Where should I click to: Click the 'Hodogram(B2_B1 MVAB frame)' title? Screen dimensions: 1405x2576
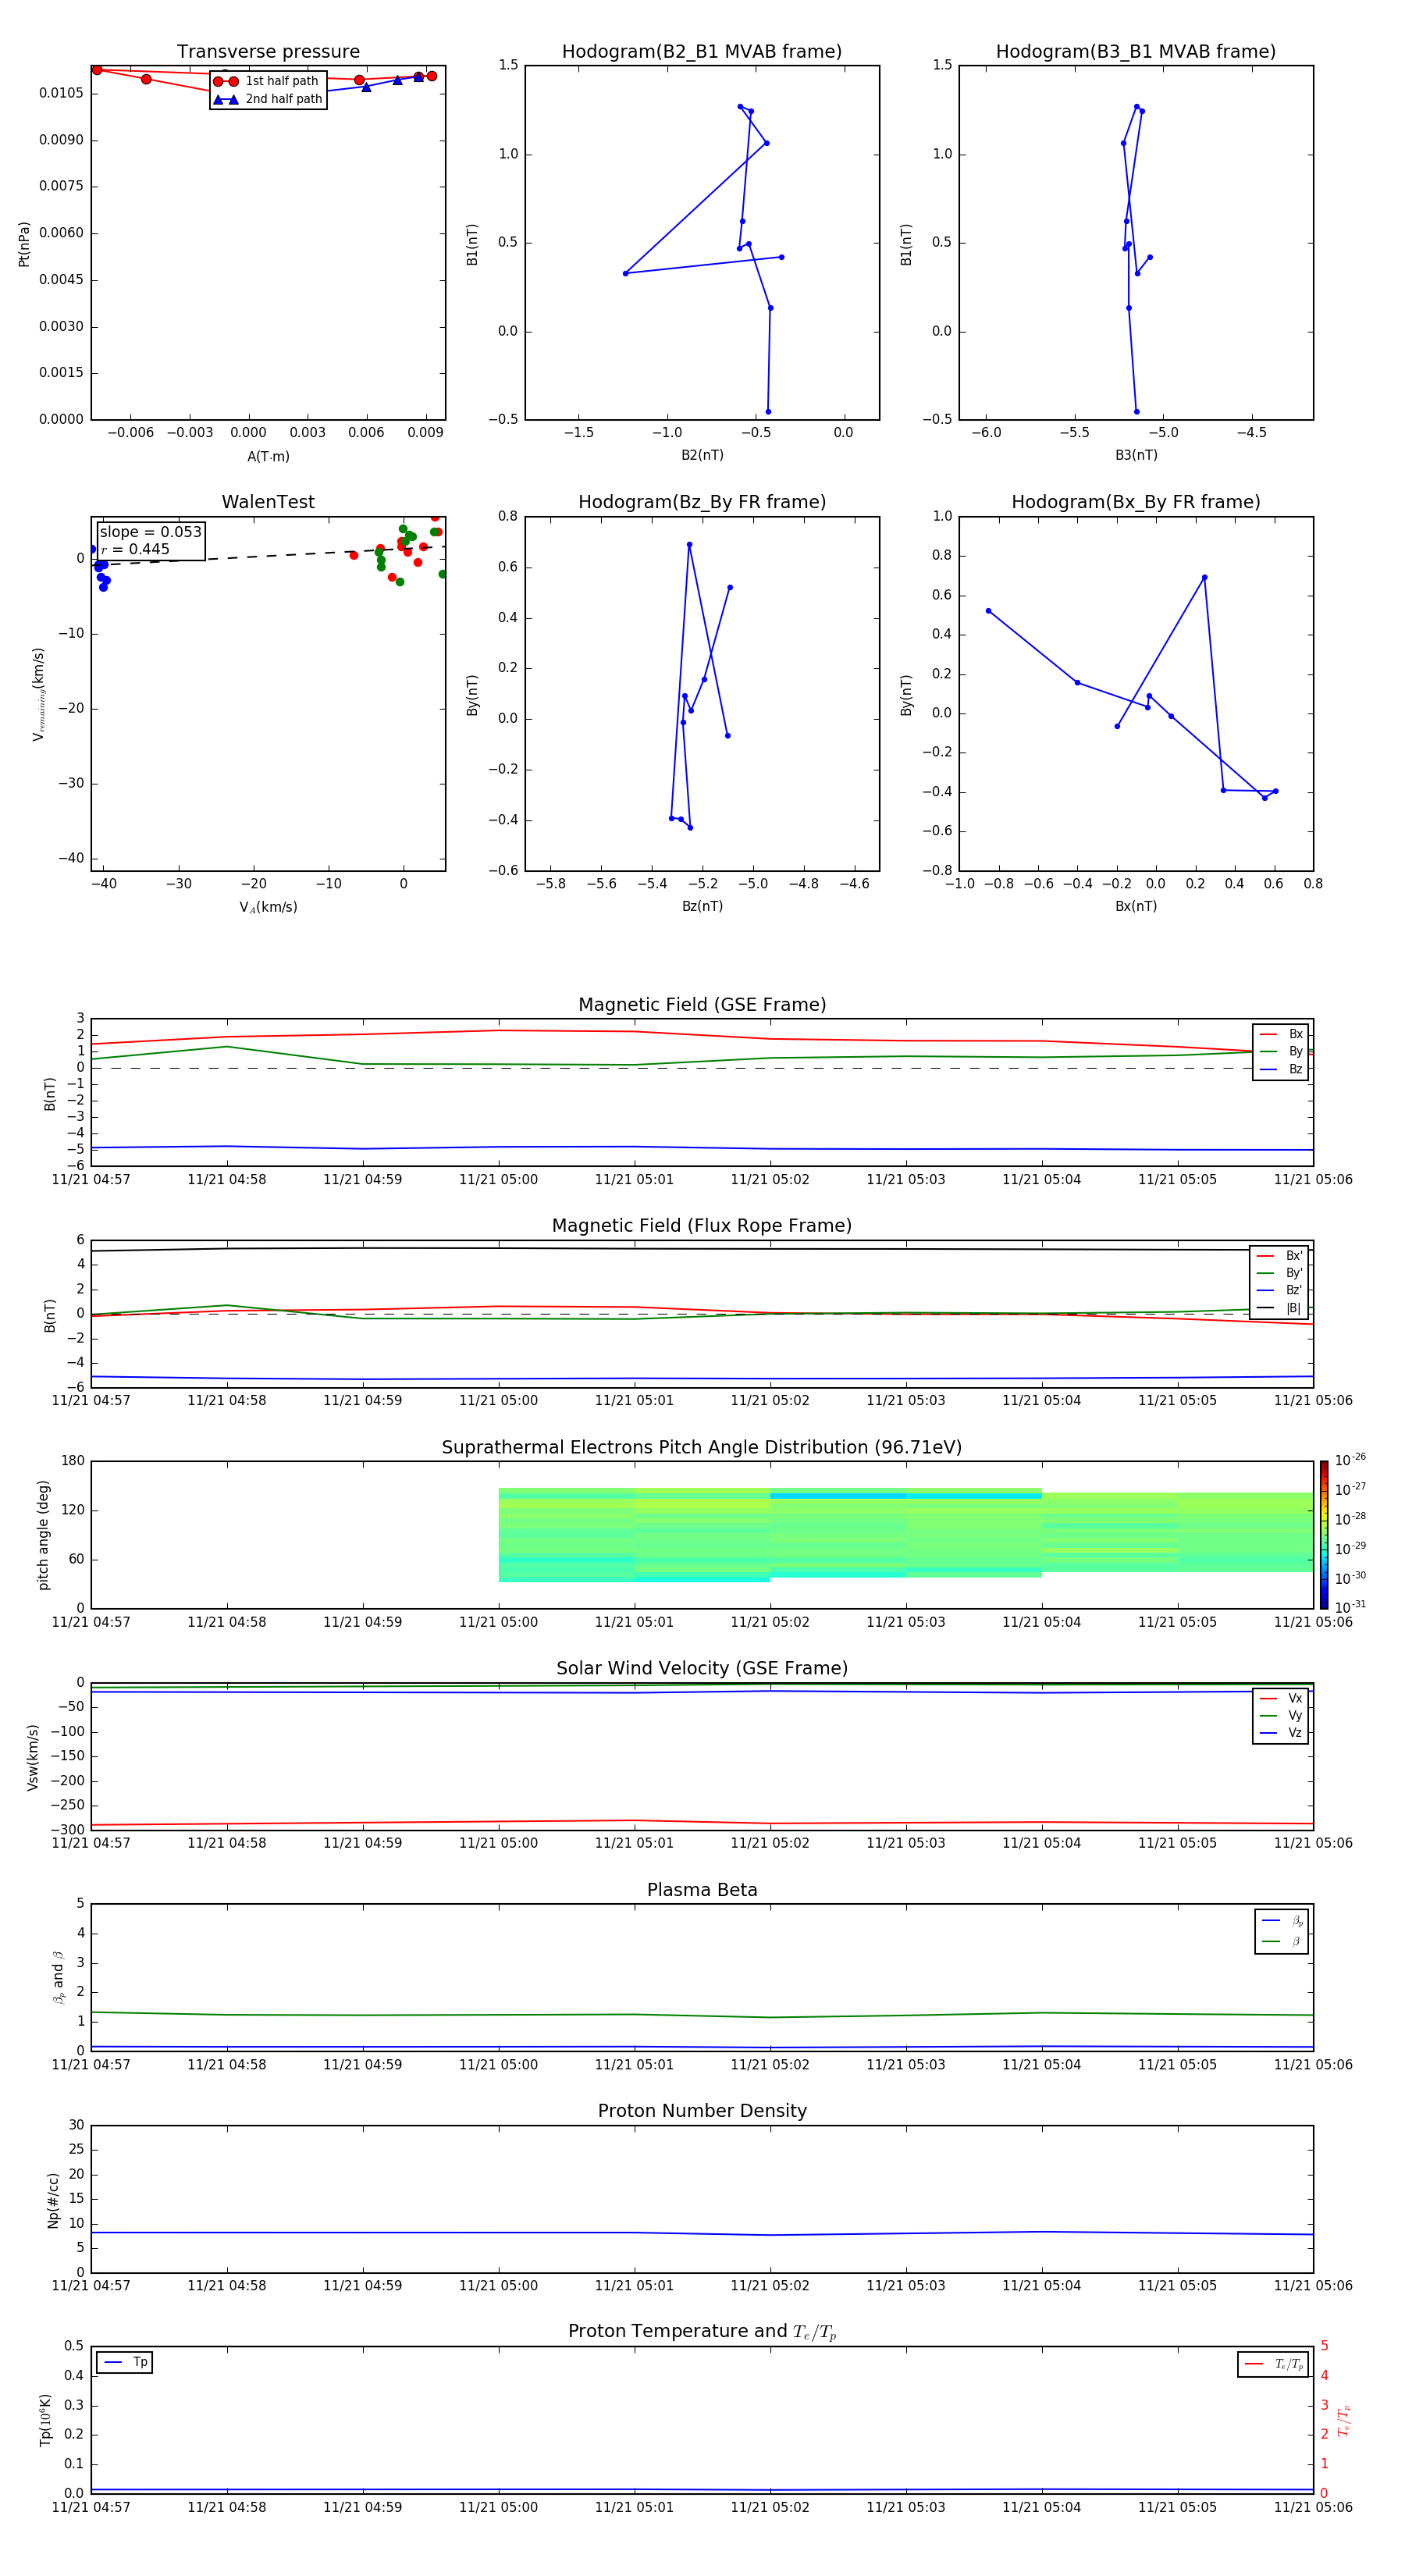point(702,52)
